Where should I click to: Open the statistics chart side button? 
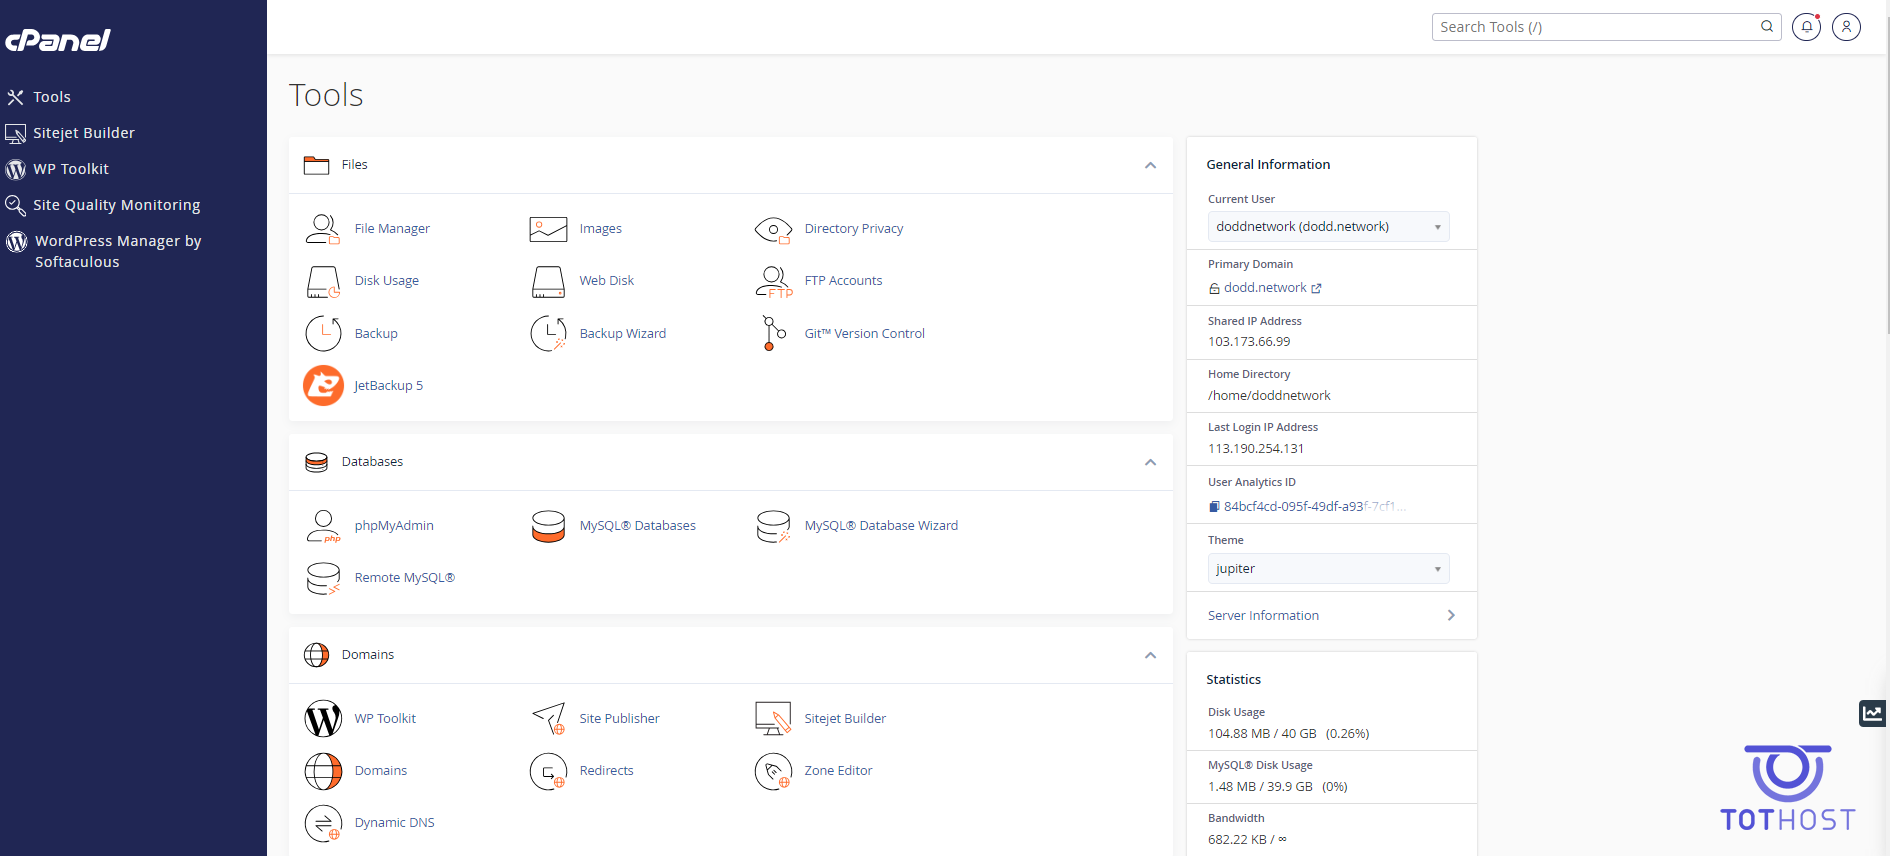pyautogui.click(x=1872, y=713)
